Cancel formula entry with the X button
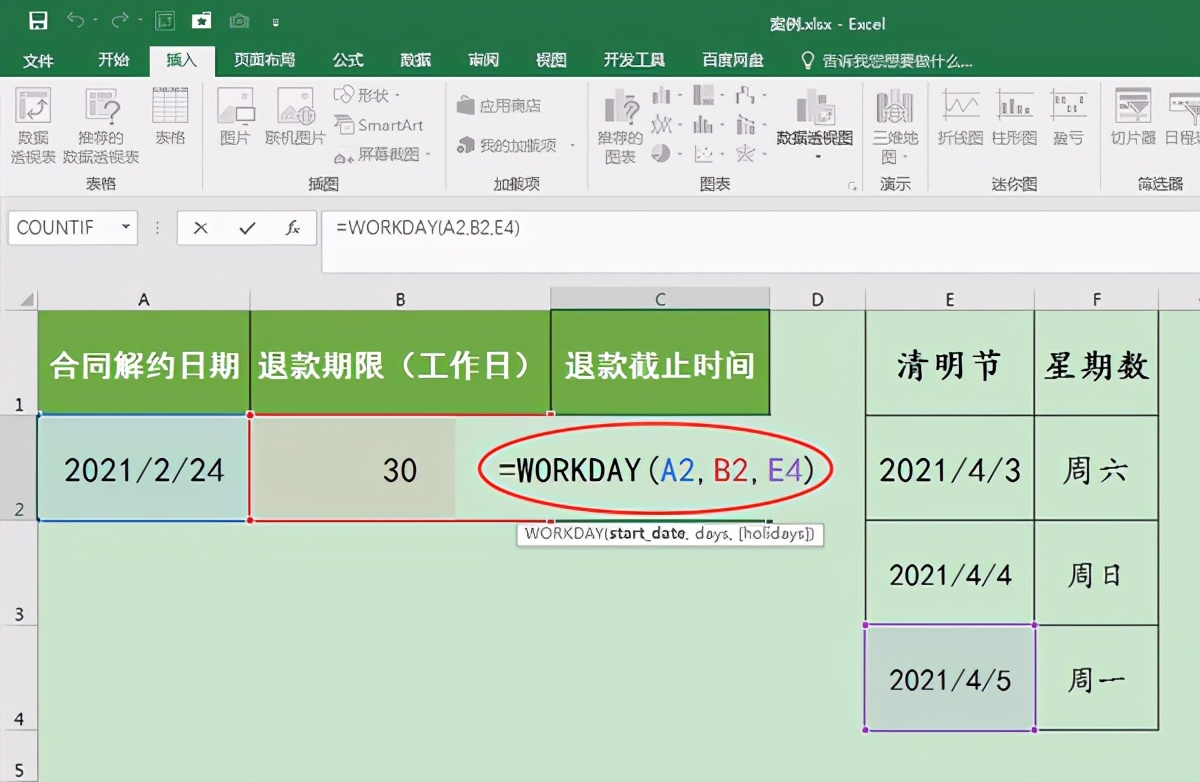Viewport: 1200px width, 782px height. click(x=200, y=228)
